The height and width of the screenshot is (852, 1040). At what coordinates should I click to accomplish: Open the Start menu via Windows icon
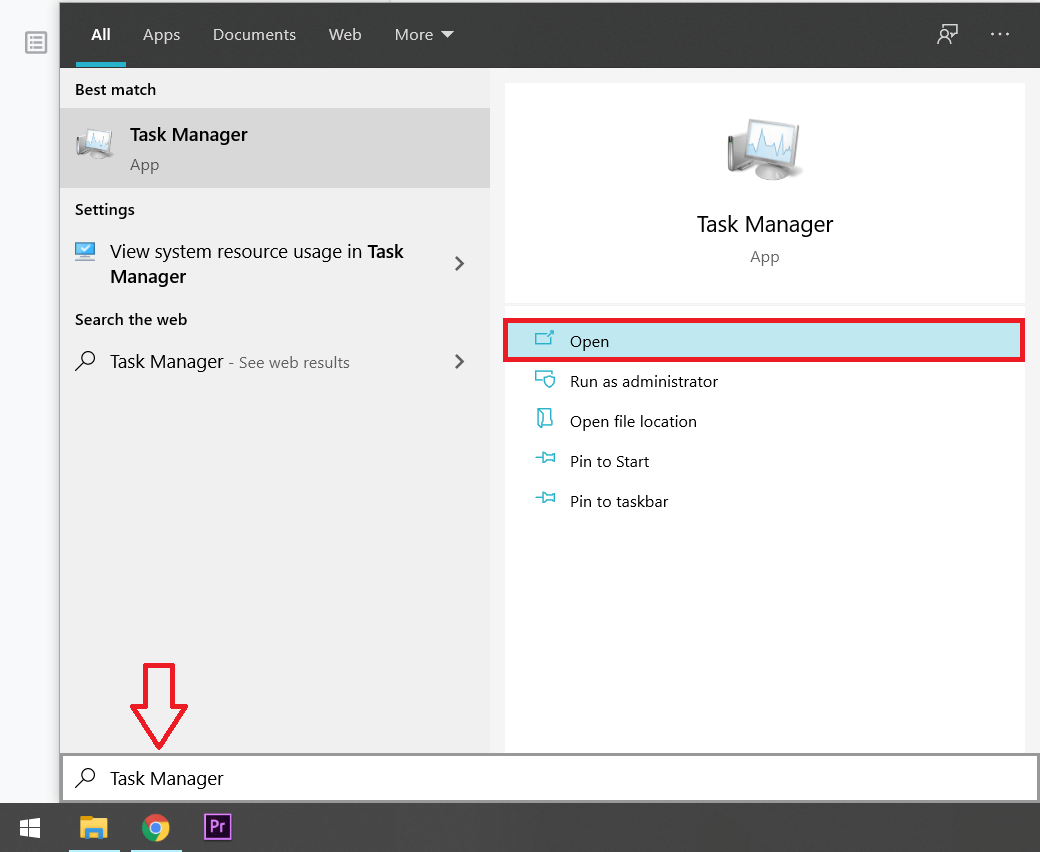pos(29,828)
